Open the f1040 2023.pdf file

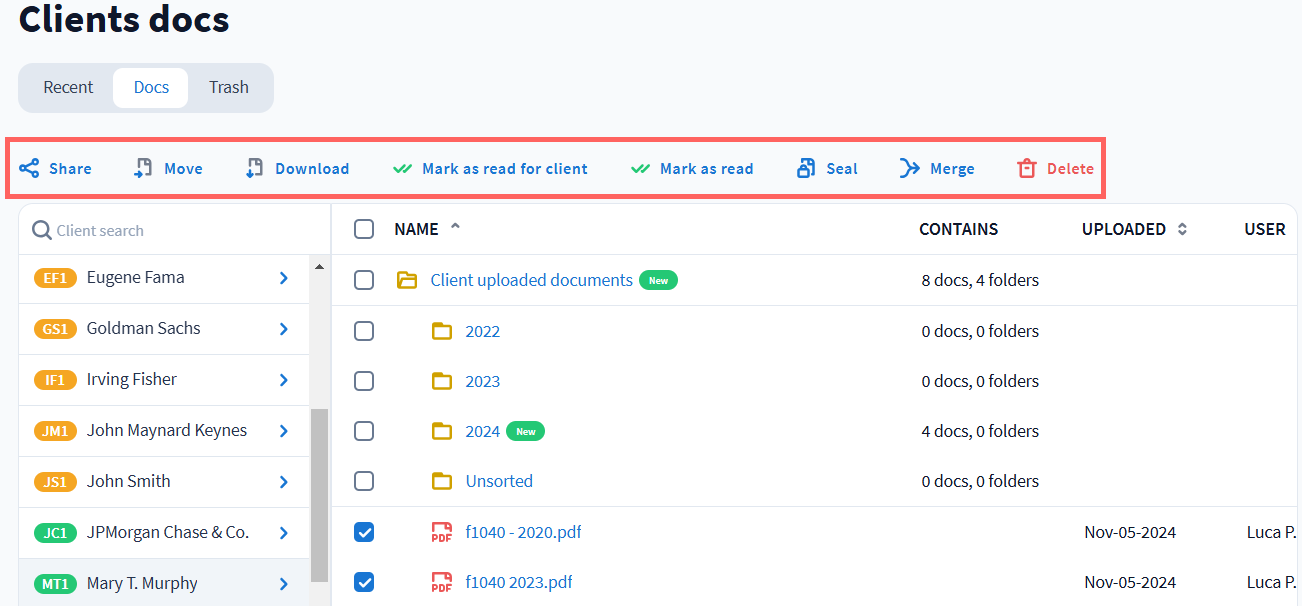pos(518,582)
